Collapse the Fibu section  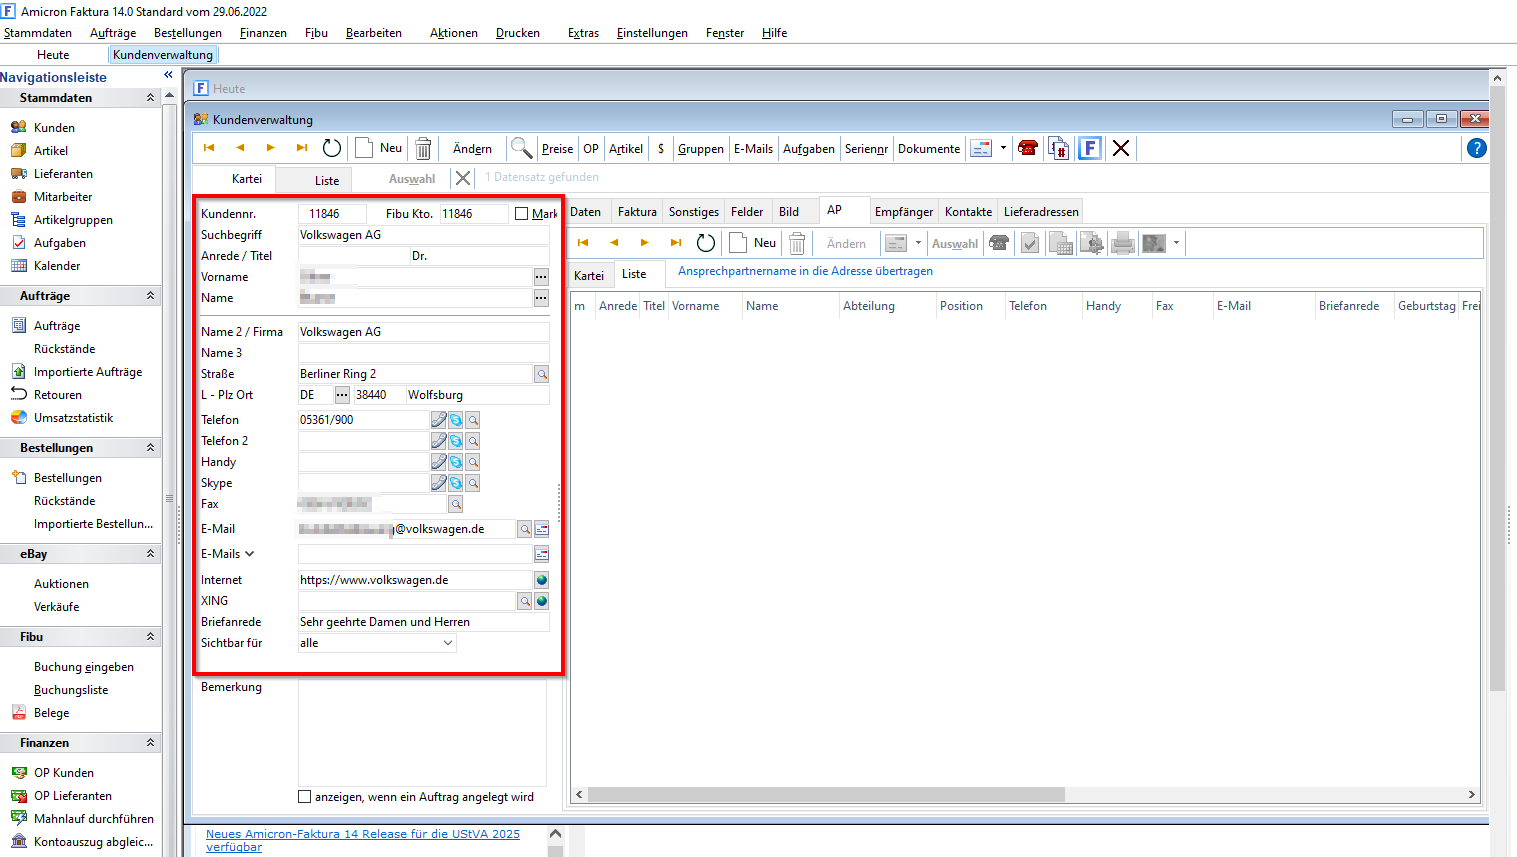tap(150, 637)
